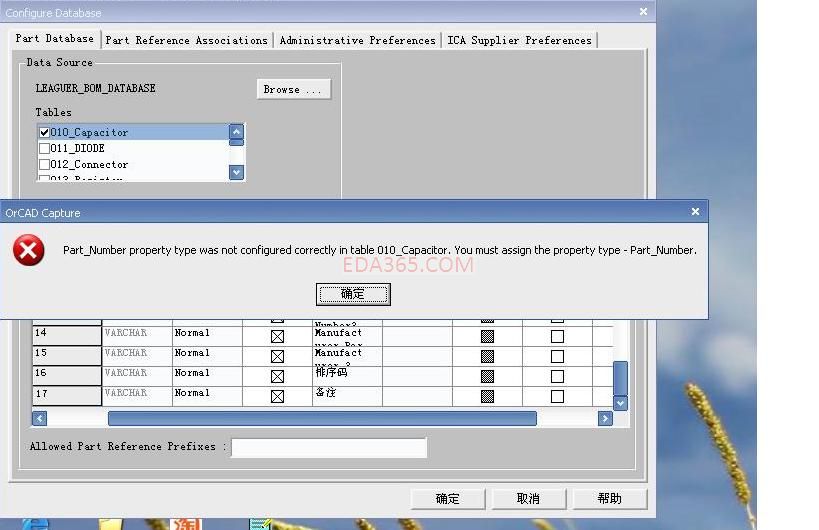819x530 pixels.
Task: Check the empty box in row 17
Action: point(557,396)
